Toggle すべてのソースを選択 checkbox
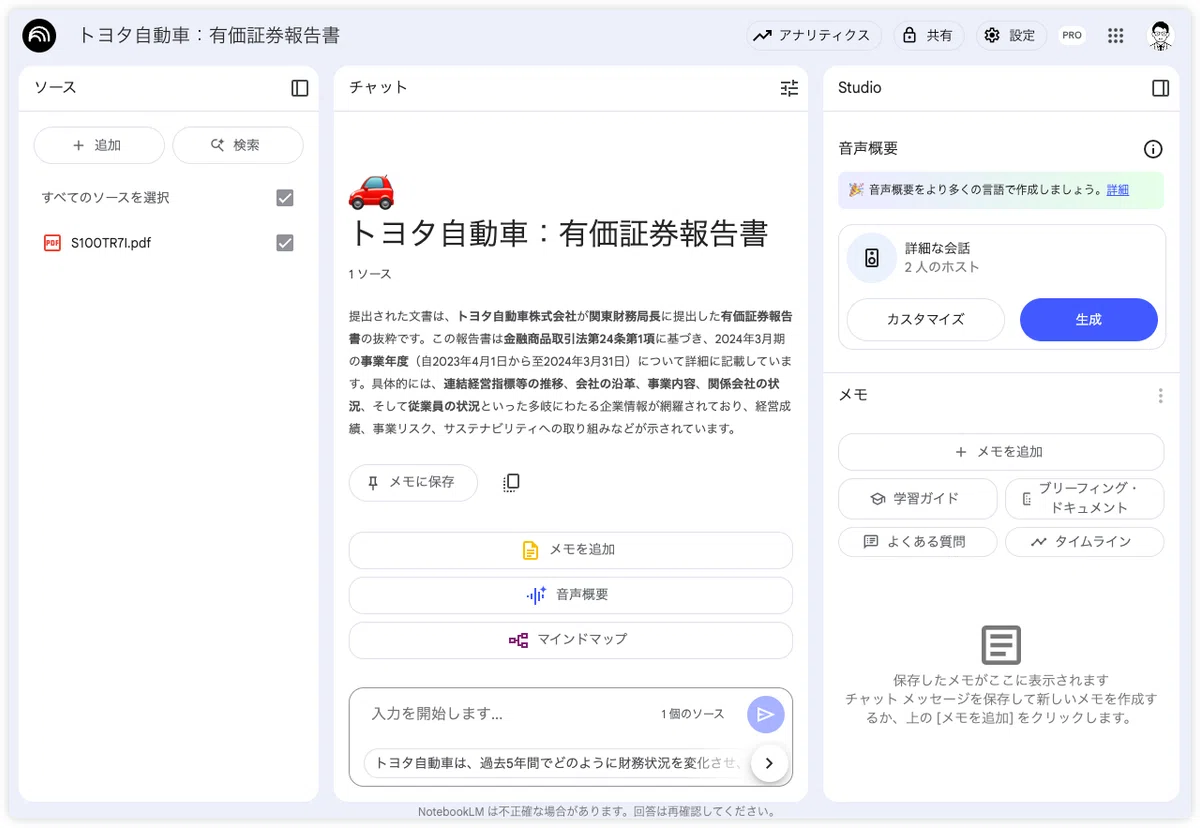Viewport: 1200px width, 828px height. click(x=285, y=198)
